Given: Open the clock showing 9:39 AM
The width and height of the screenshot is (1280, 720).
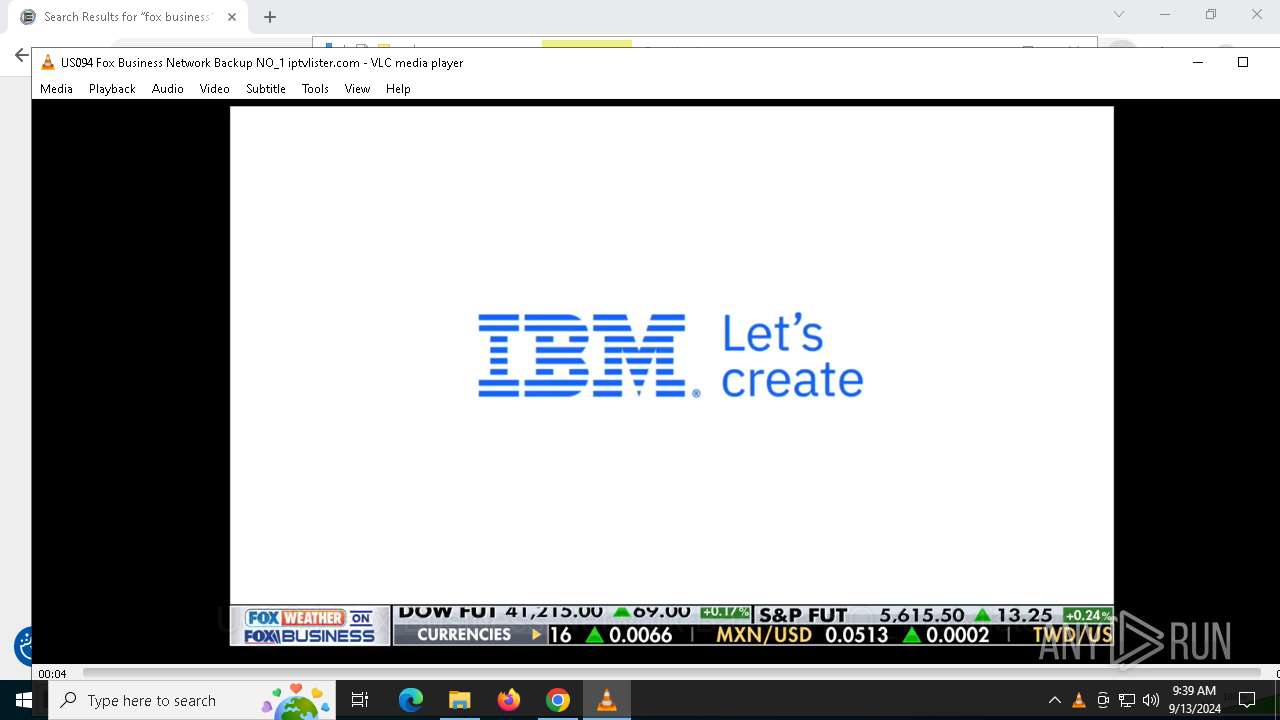Looking at the screenshot, I should click(1194, 700).
